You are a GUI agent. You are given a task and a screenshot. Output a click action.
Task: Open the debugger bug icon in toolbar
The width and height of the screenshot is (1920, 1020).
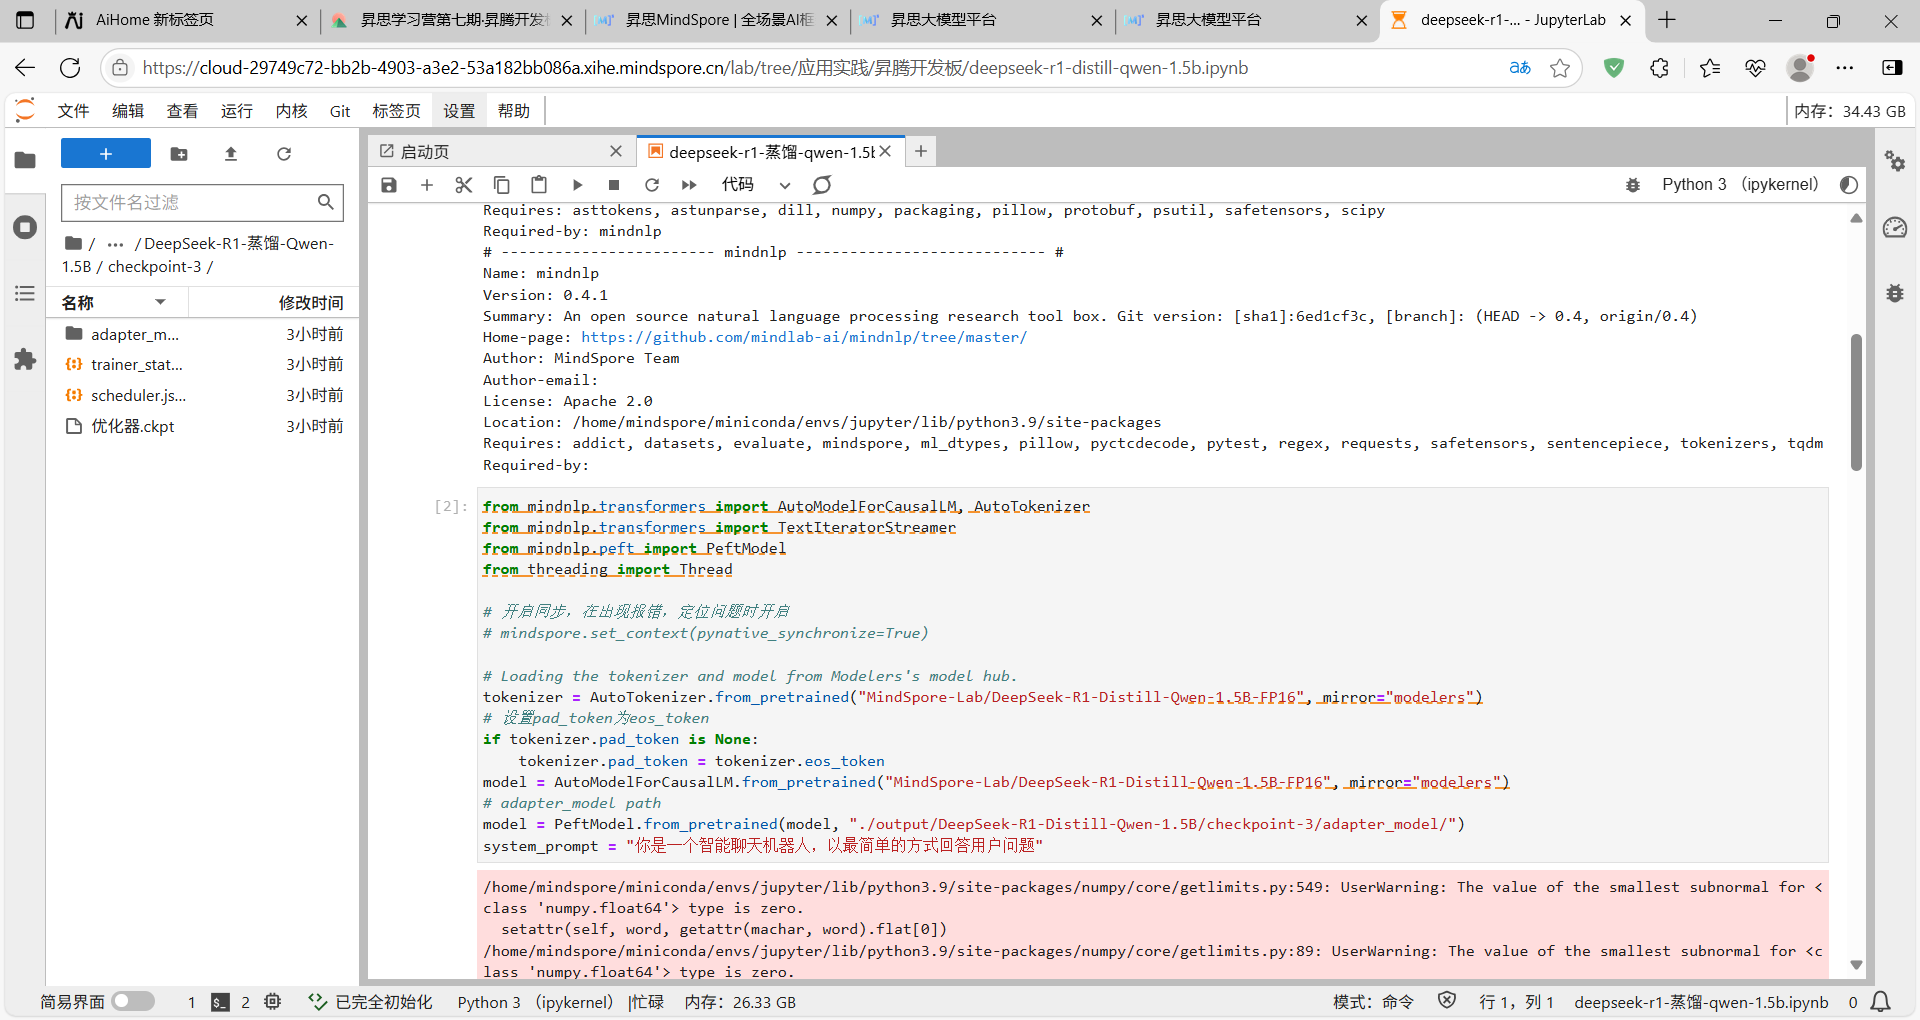pyautogui.click(x=1633, y=185)
